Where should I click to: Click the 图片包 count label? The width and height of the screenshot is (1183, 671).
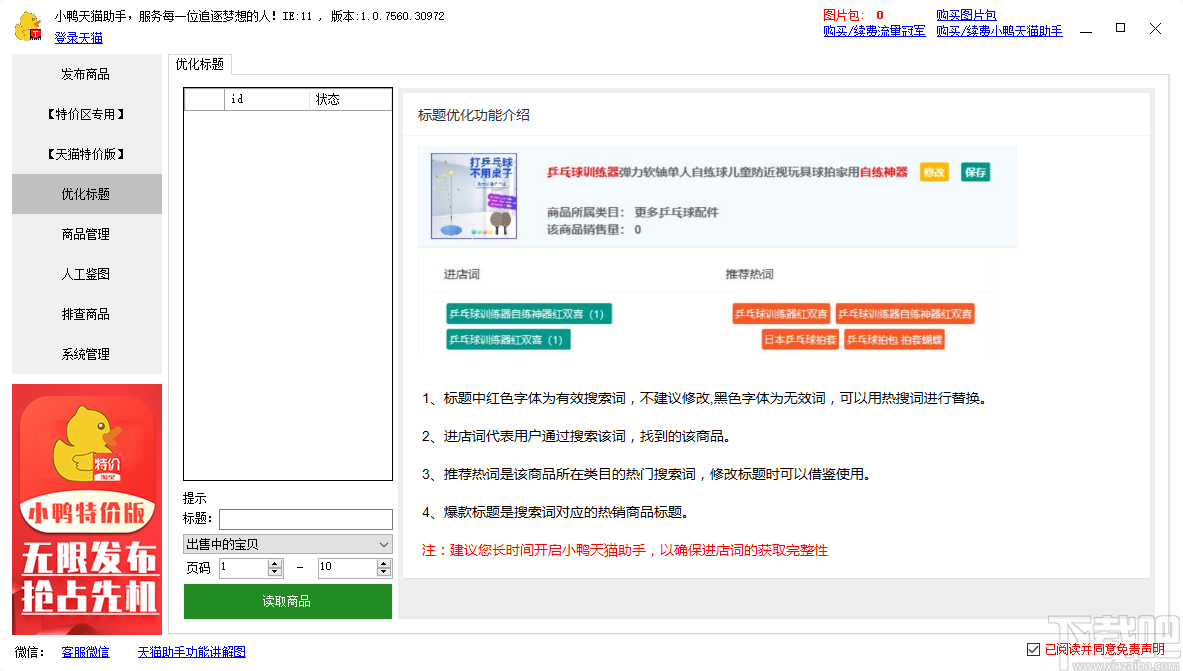click(853, 15)
